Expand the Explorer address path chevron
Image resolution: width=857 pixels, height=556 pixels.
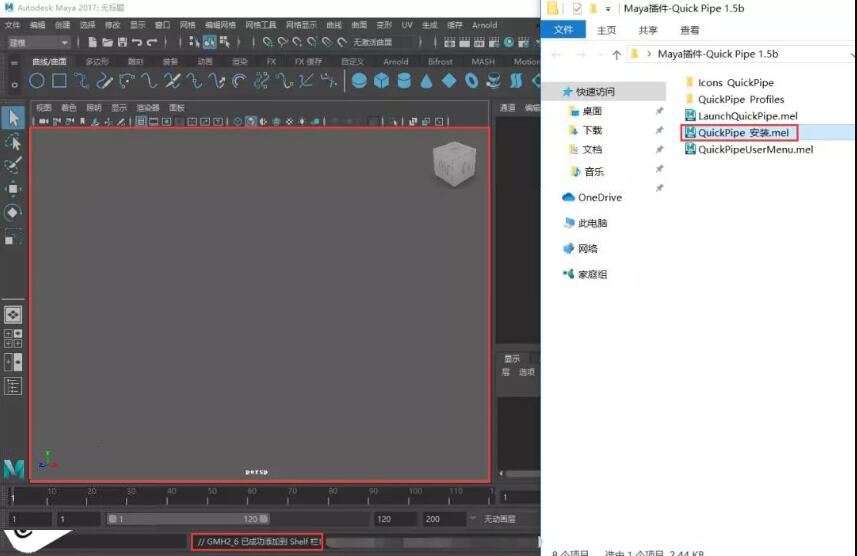click(x=649, y=54)
